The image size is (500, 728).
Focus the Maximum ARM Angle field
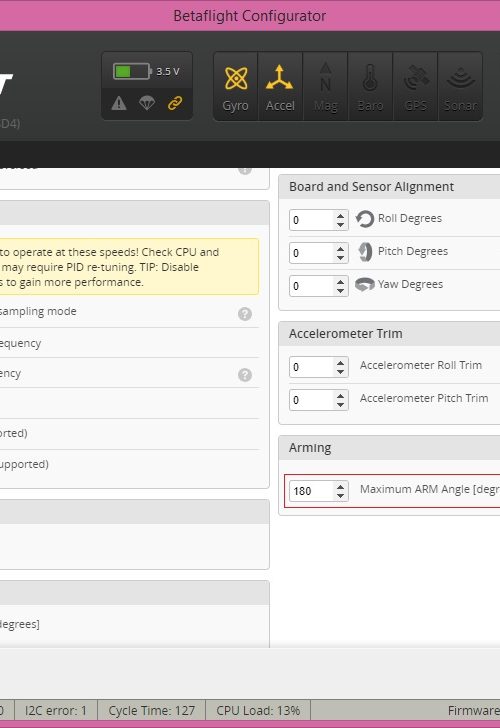(318, 491)
